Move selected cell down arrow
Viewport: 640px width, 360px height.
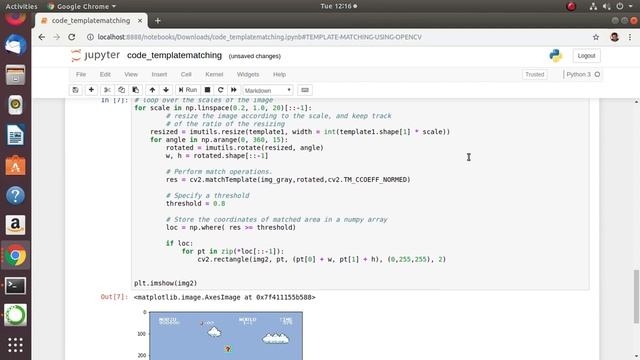tap(166, 90)
